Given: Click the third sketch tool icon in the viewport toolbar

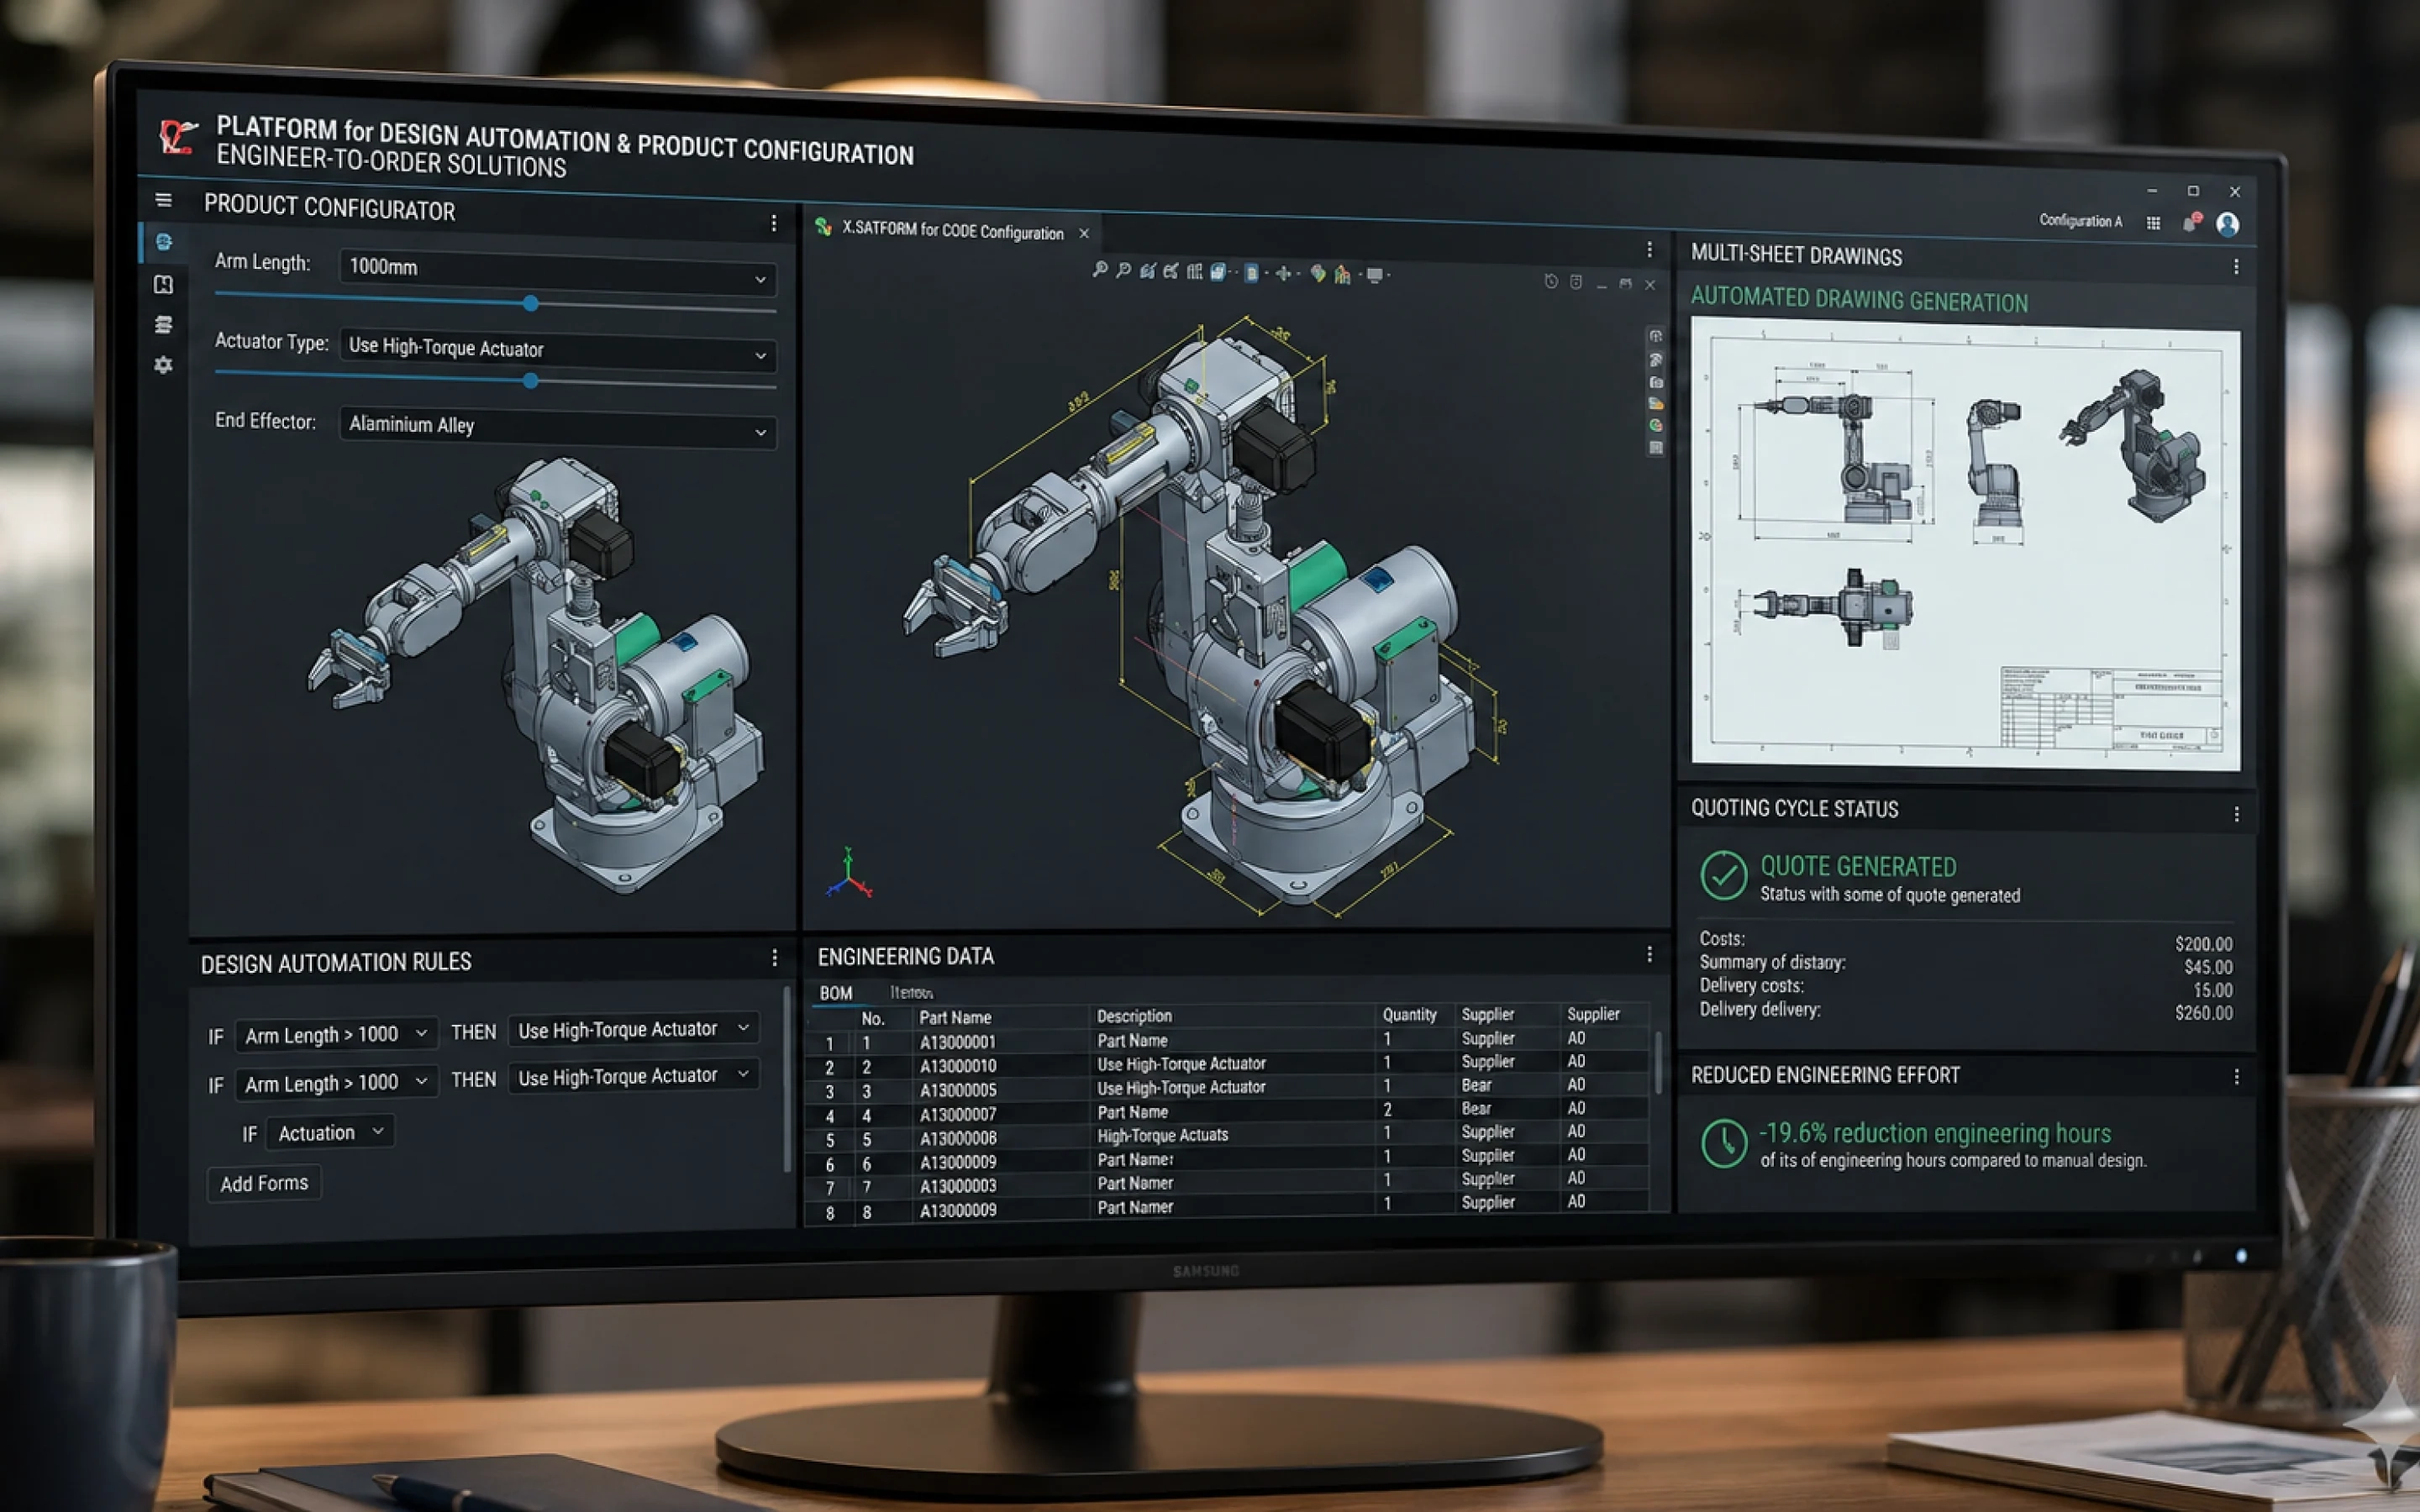Looking at the screenshot, I should pyautogui.click(x=1147, y=270).
